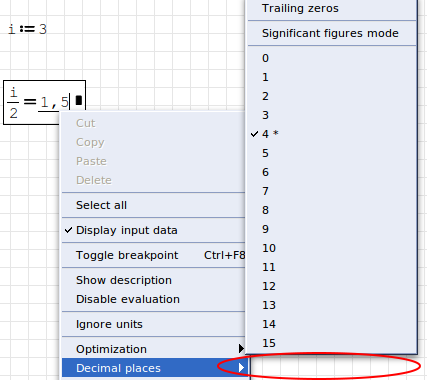Click the black placeholder after result
Viewport: 427px width, 380px height.
pyautogui.click(x=79, y=100)
